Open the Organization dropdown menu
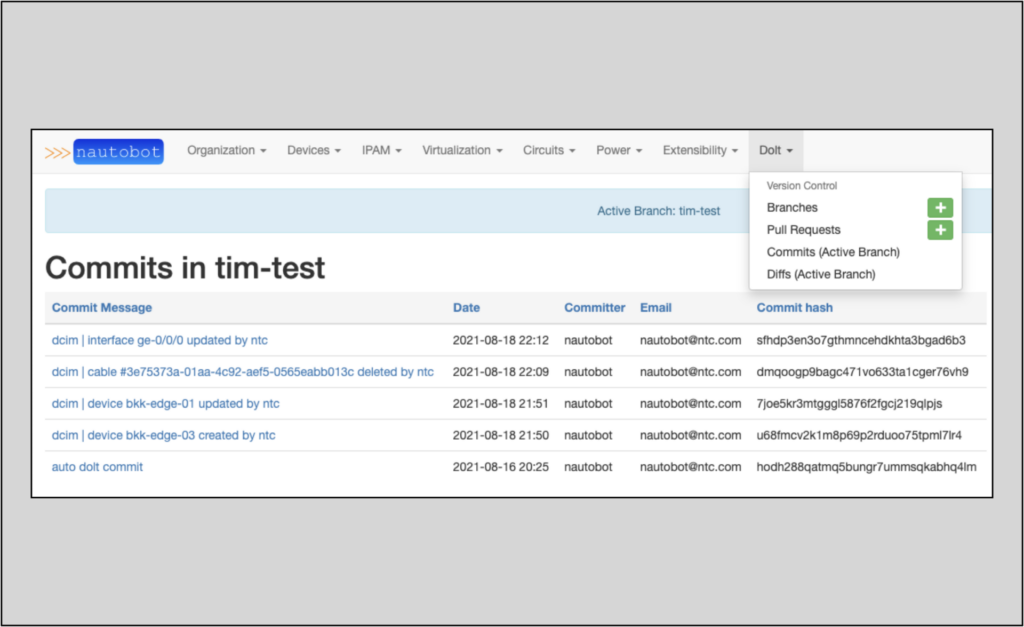1024x627 pixels. (227, 150)
